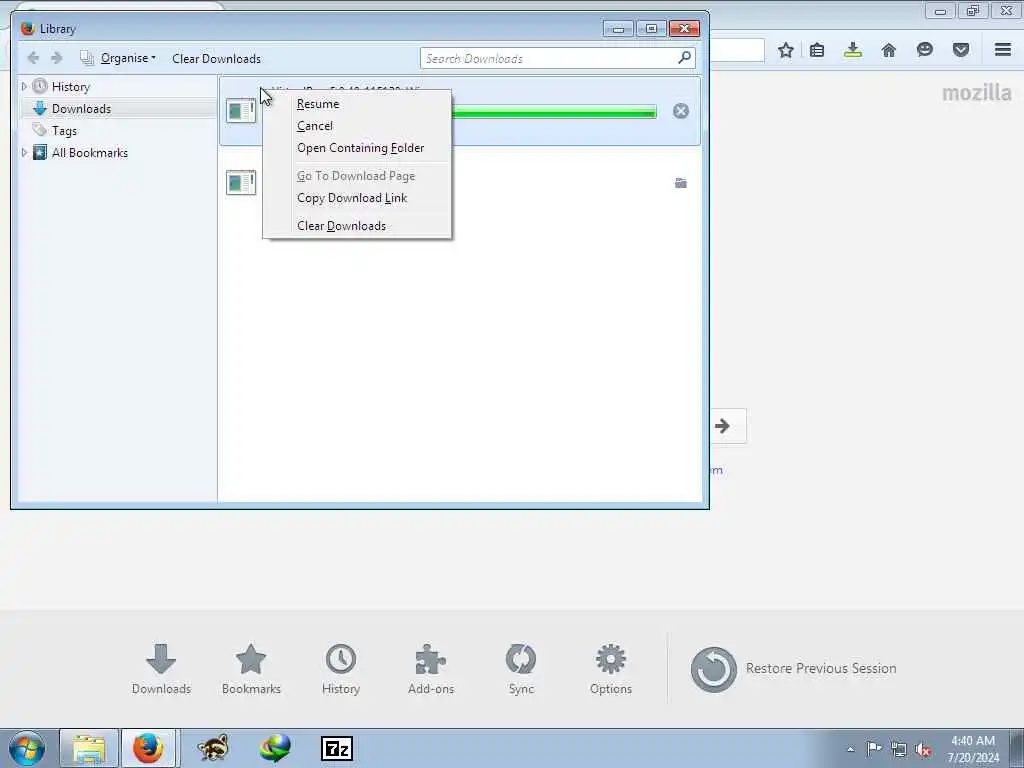This screenshot has width=1024, height=768.
Task: Click the muted volume tray icon
Action: click(x=923, y=749)
